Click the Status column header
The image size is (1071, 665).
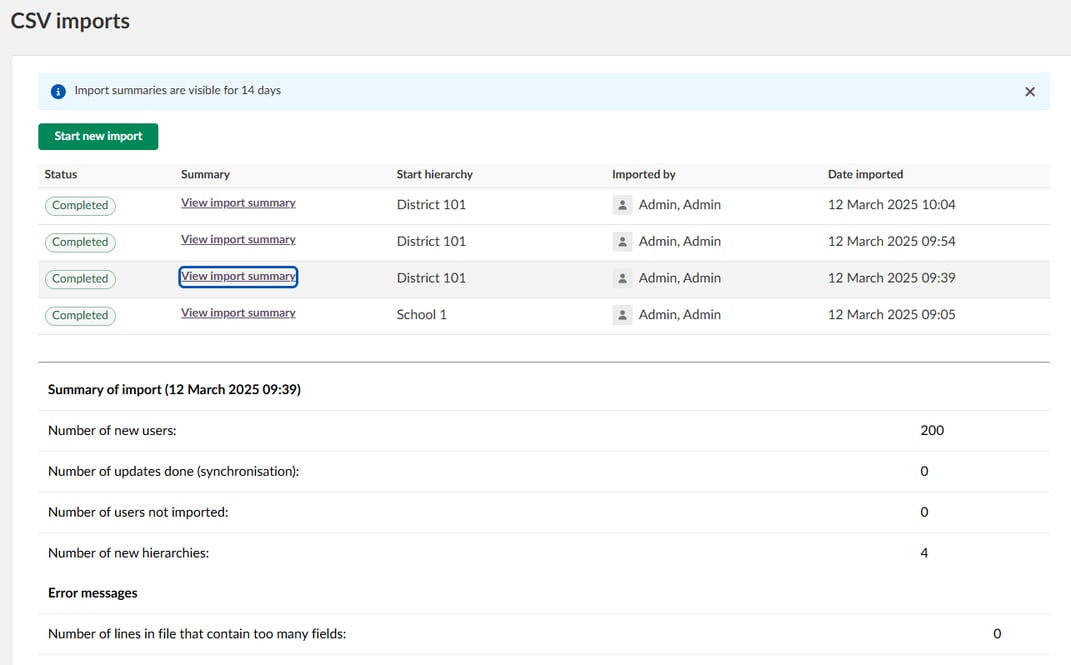(x=61, y=174)
